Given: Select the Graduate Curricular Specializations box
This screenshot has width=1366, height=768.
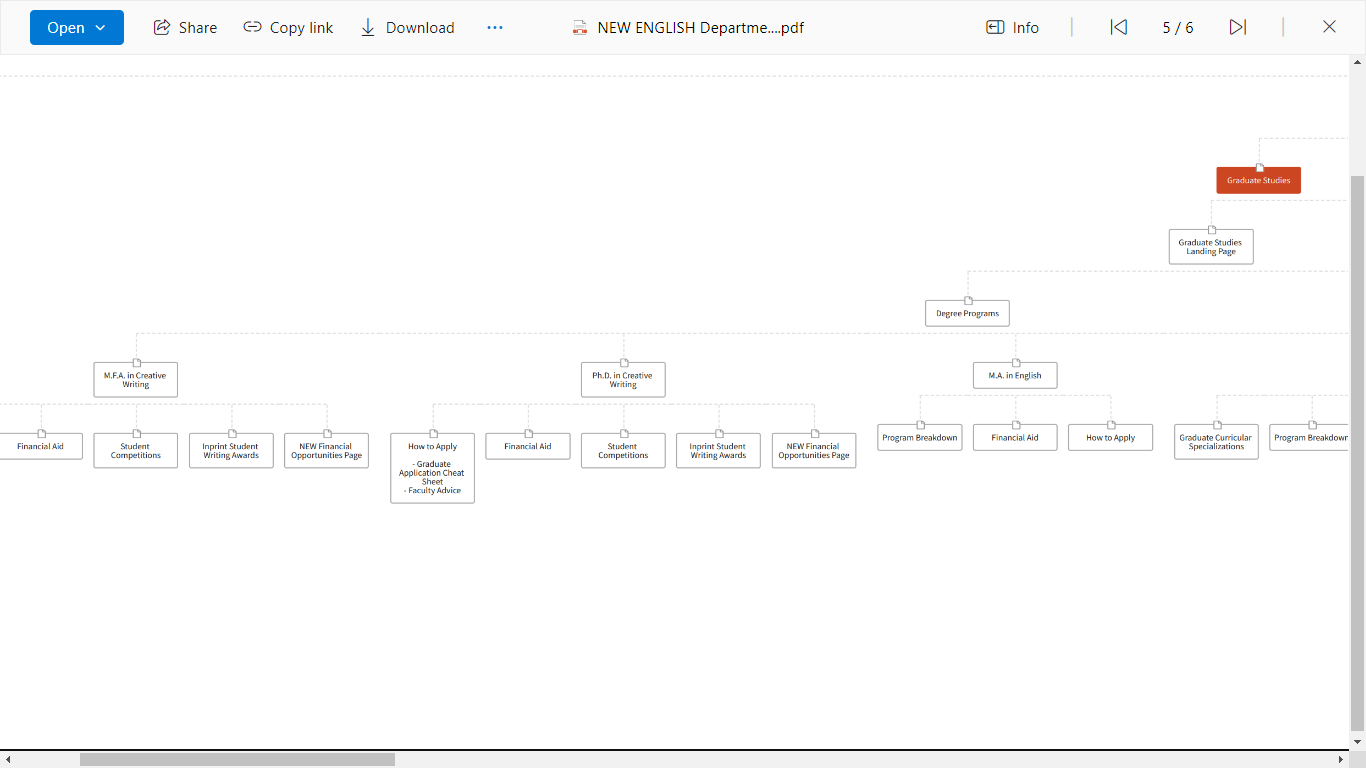Looking at the screenshot, I should click(1216, 442).
